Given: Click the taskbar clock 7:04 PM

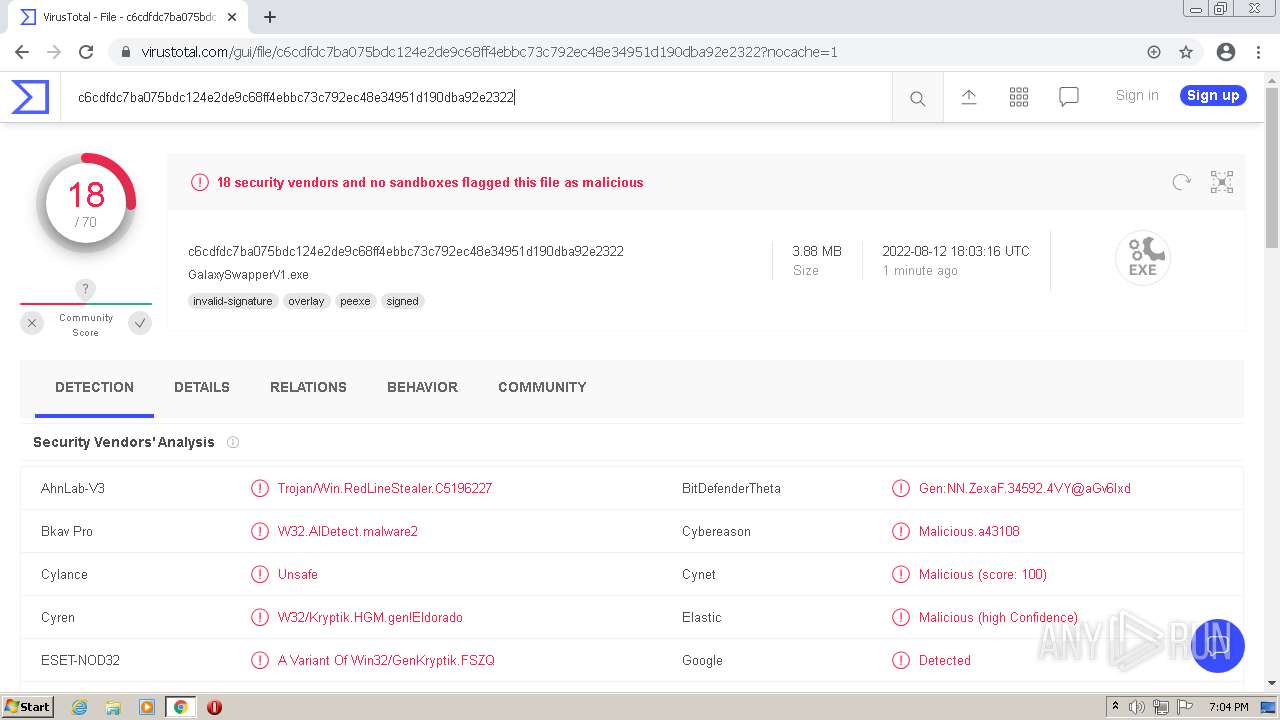Looking at the screenshot, I should 1228,707.
